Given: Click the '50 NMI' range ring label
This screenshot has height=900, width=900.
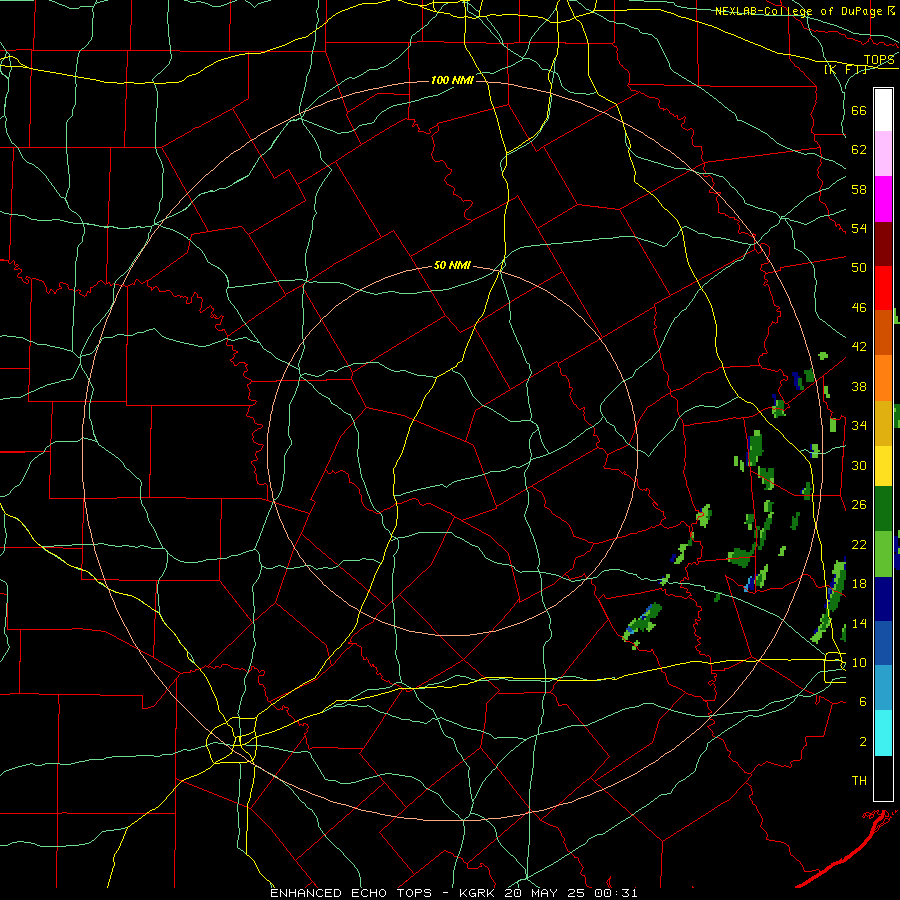Looking at the screenshot, I should pos(452,265).
